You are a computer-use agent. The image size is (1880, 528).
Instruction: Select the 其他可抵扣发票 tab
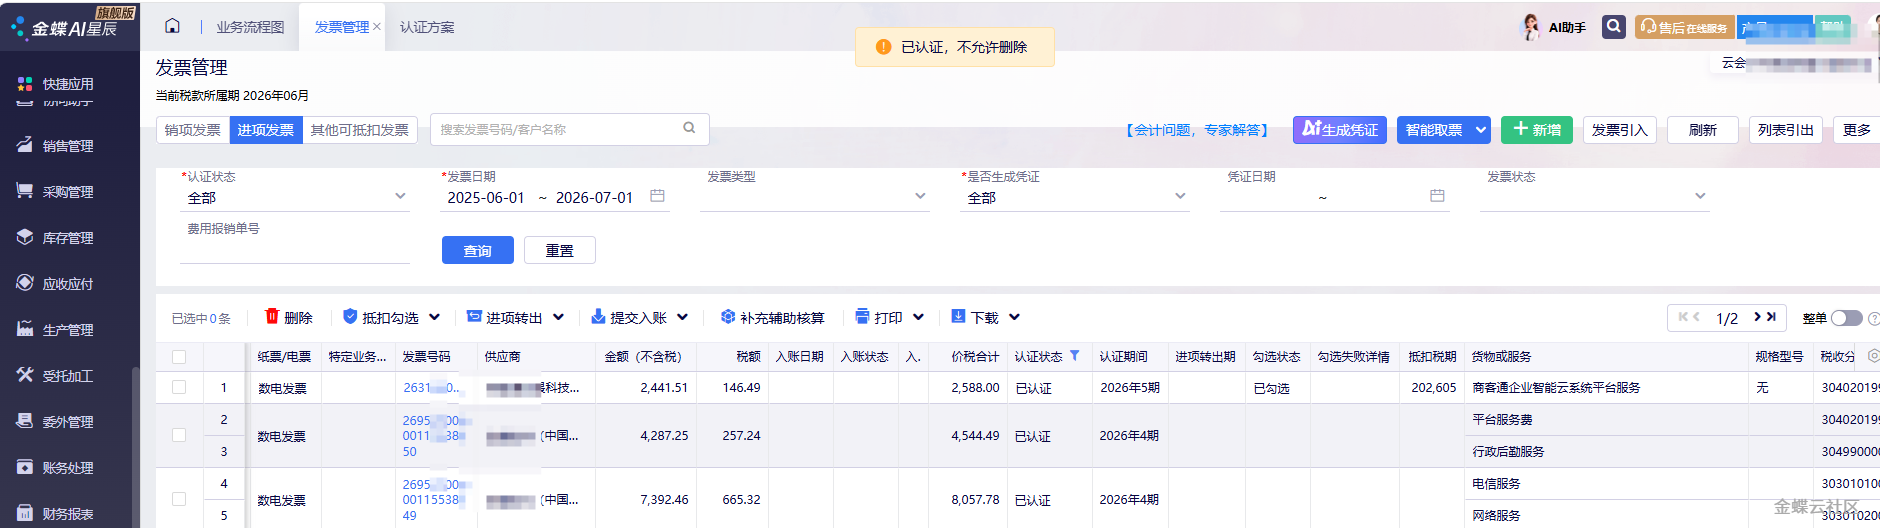click(x=360, y=130)
